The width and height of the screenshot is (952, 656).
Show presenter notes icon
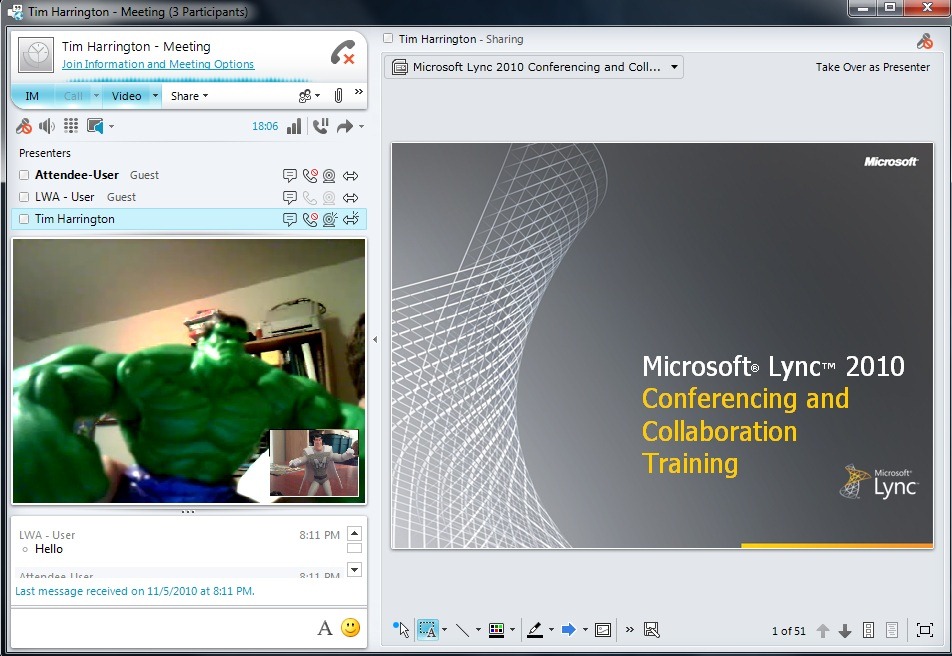(892, 630)
